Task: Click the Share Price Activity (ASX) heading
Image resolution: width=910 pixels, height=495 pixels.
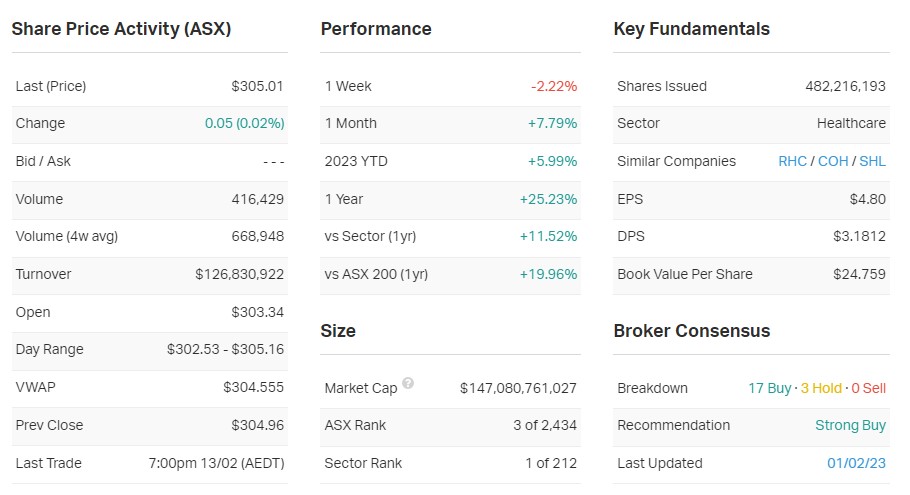Action: [121, 29]
